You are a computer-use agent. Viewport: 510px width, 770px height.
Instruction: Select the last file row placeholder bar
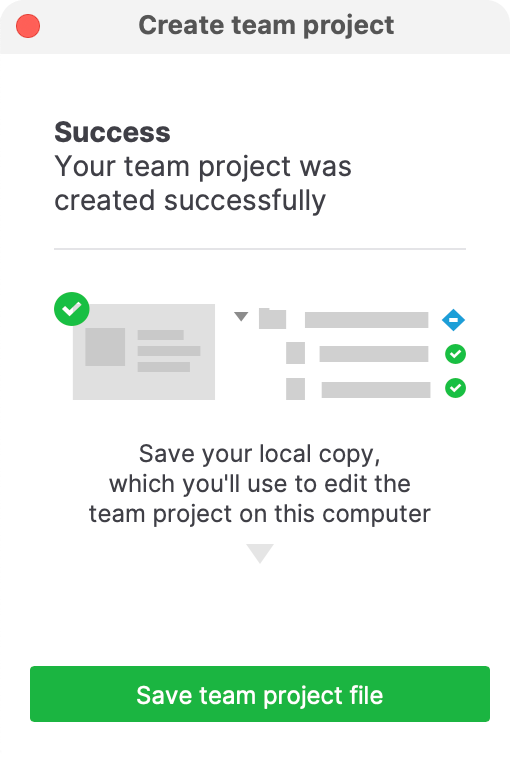click(376, 390)
